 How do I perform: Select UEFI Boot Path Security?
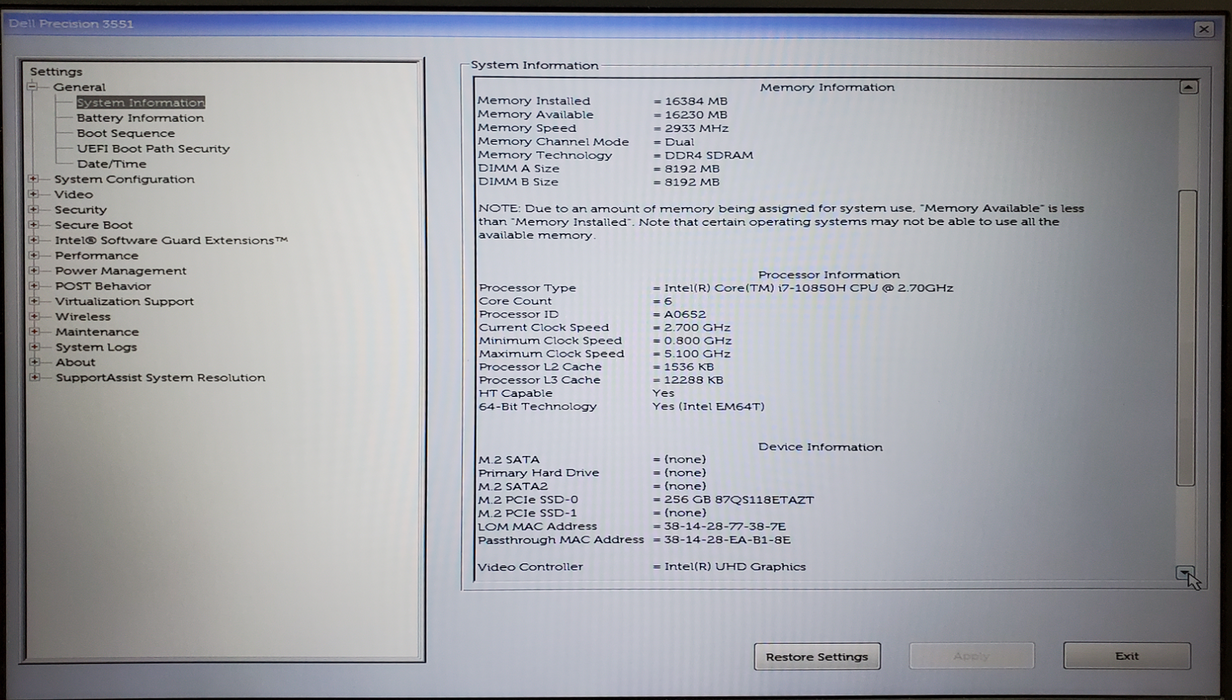[153, 149]
